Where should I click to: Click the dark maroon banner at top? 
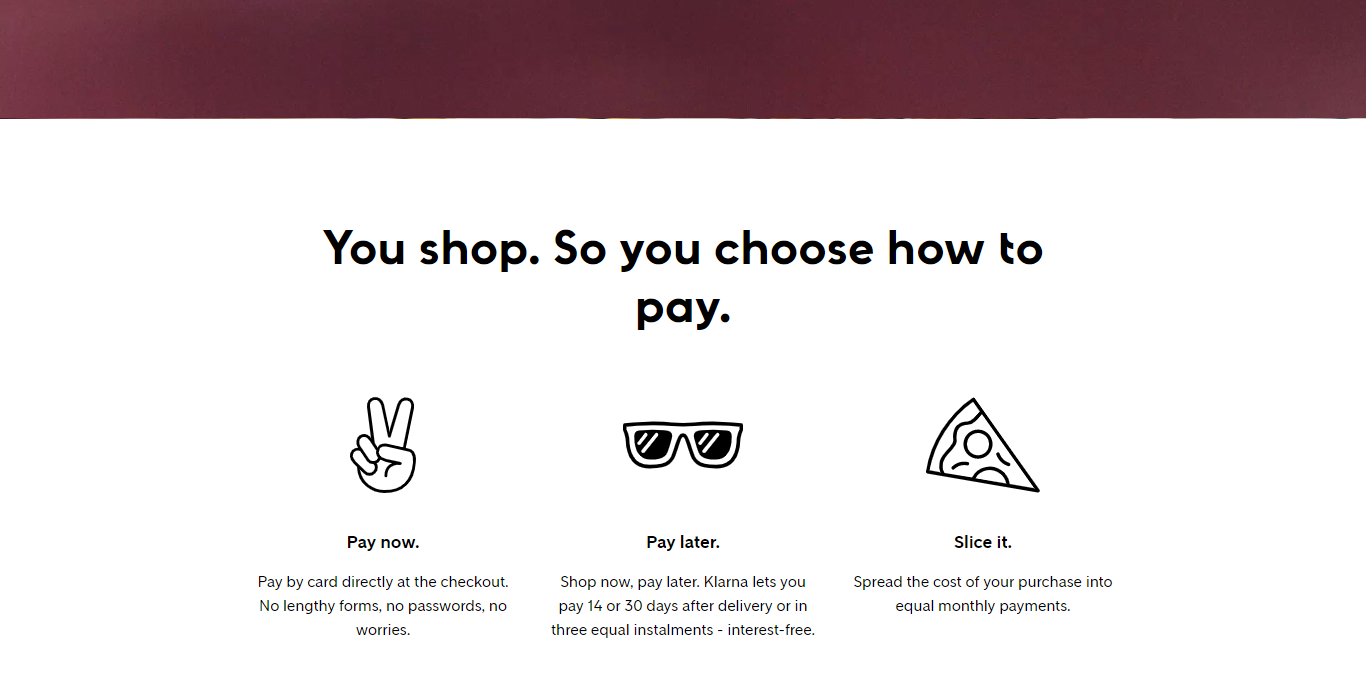[x=683, y=59]
